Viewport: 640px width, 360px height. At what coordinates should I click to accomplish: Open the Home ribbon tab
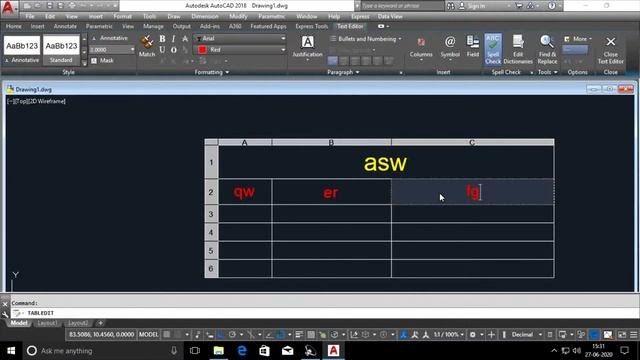[x=13, y=26]
